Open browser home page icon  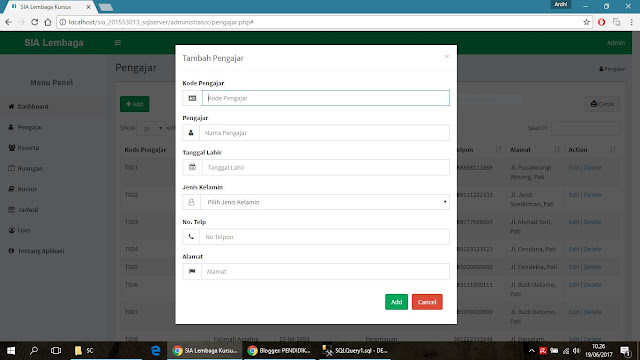point(48,22)
